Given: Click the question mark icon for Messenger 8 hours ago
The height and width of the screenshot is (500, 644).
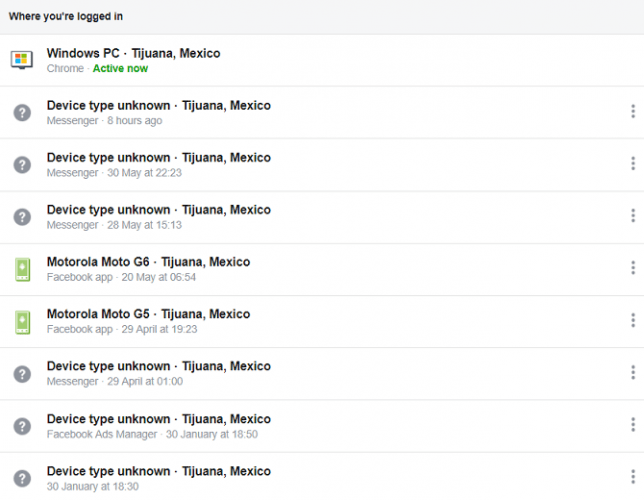Looking at the screenshot, I should (x=22, y=112).
